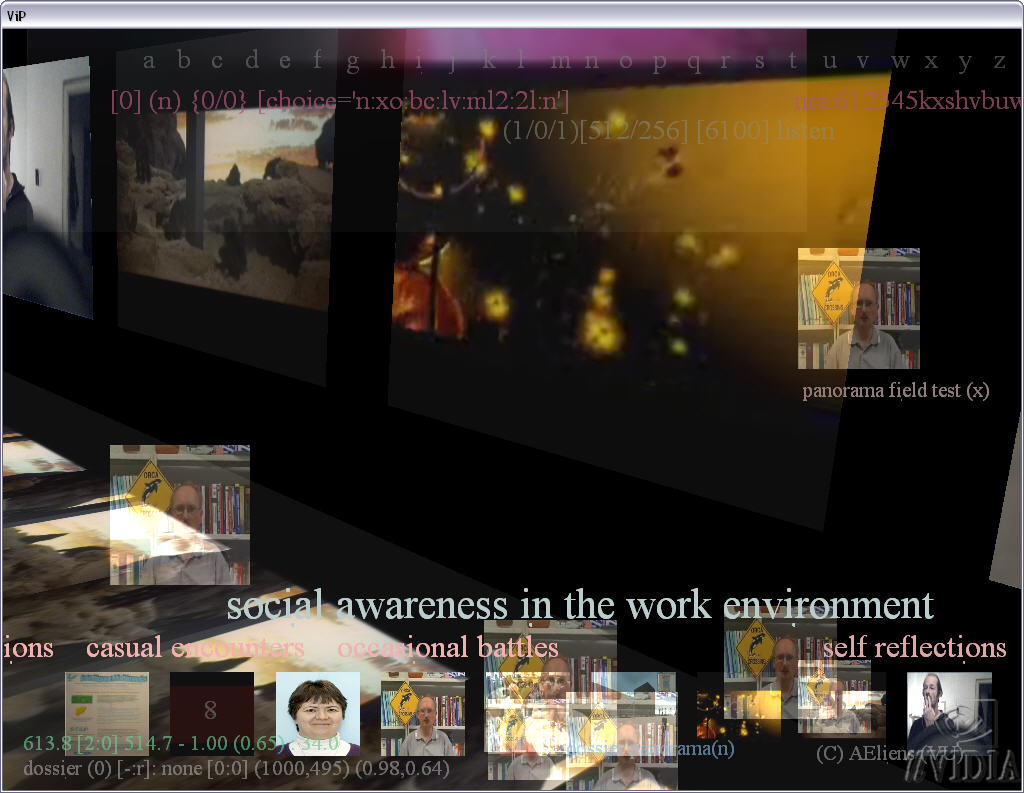1024x793 pixels.
Task: Select letter 'h' in the alphabet row
Action: [387, 60]
